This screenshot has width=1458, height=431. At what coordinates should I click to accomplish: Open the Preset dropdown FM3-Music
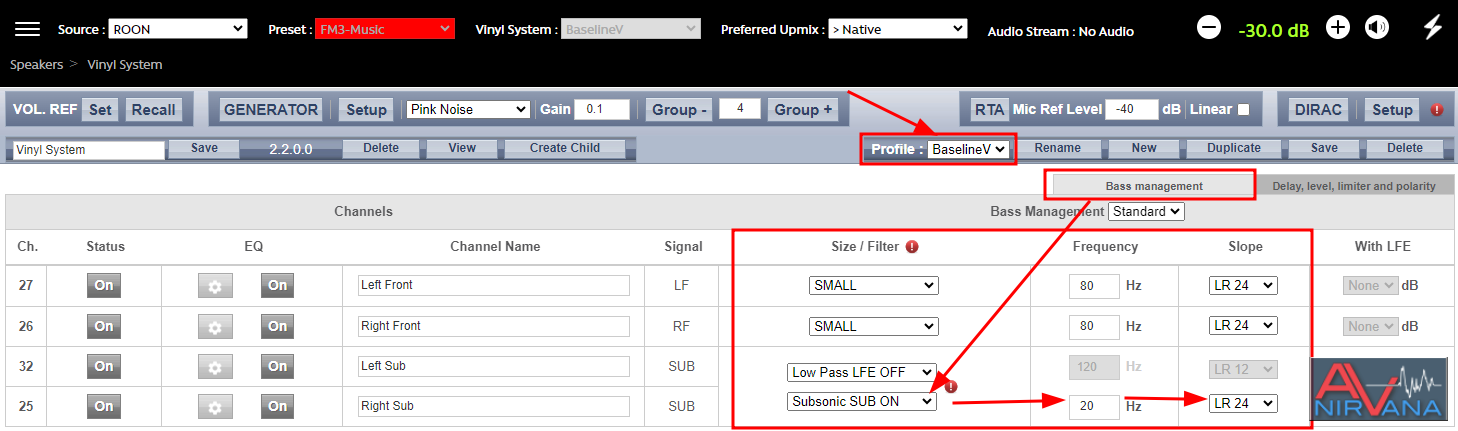point(385,29)
